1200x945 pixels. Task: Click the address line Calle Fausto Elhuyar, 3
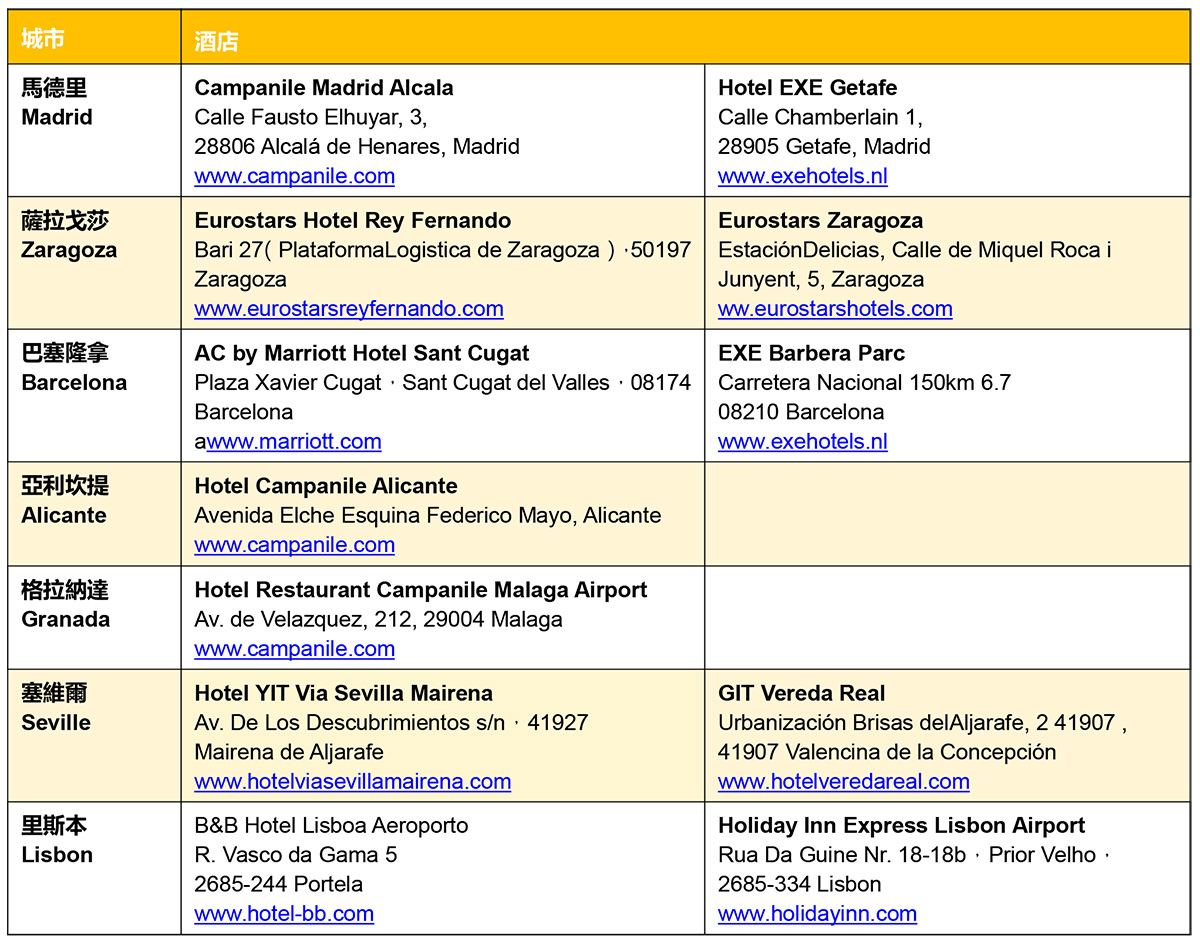click(311, 118)
